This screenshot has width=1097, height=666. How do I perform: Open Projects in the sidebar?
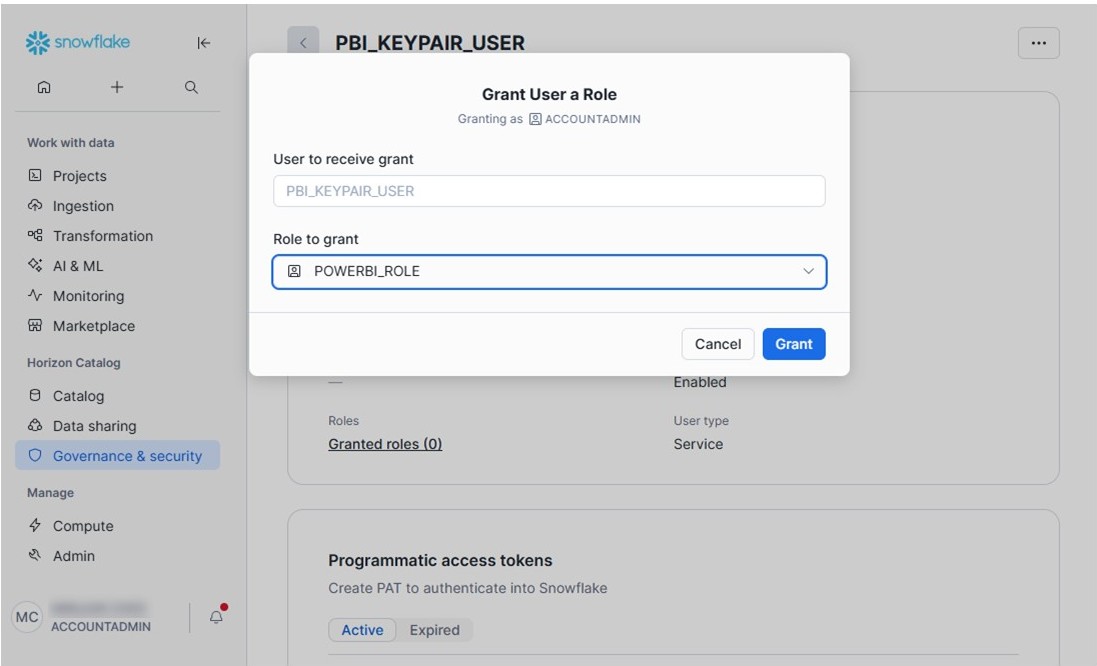(79, 176)
